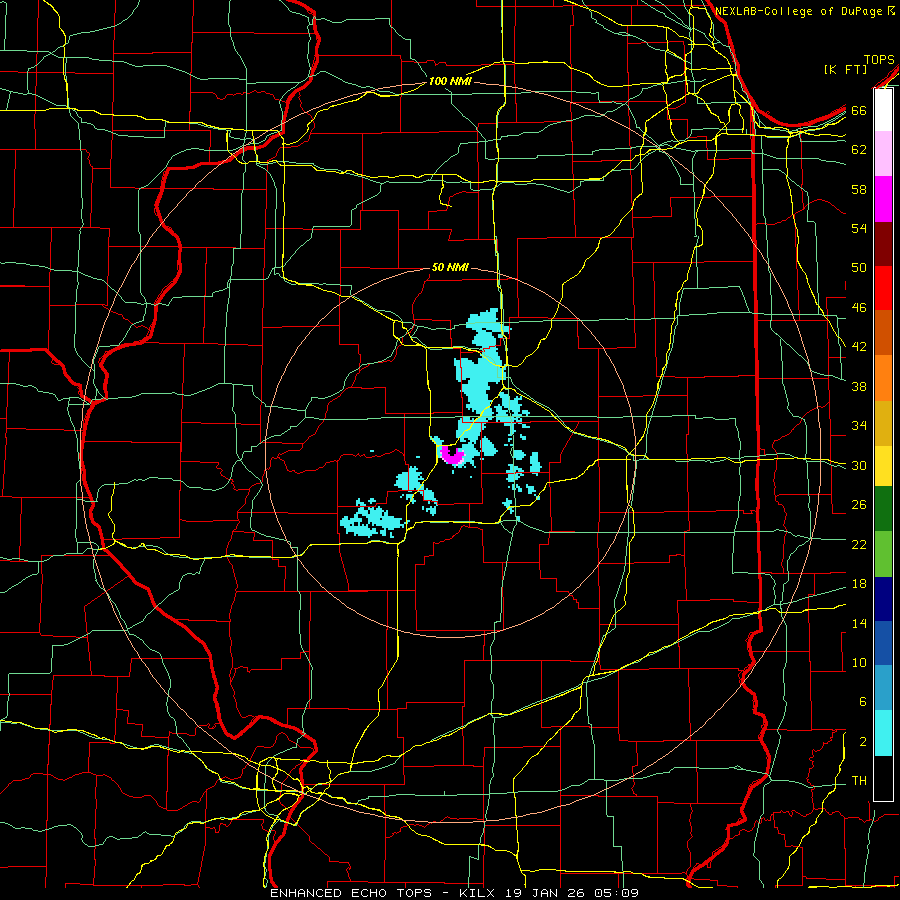Click the legend value "62"
900x900 pixels.
859,150
